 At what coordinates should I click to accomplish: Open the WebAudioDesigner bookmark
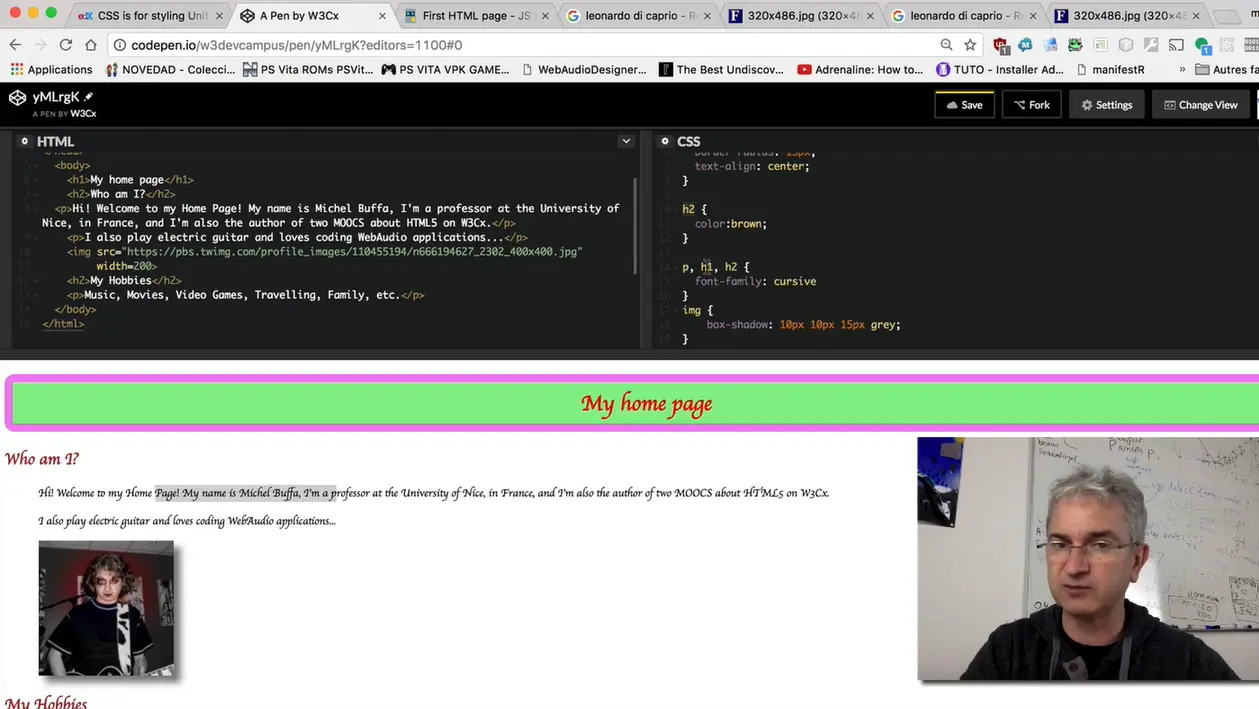click(587, 69)
